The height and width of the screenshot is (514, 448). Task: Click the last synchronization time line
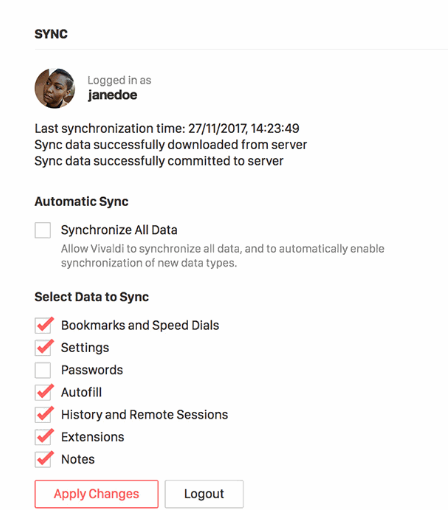[167, 129]
